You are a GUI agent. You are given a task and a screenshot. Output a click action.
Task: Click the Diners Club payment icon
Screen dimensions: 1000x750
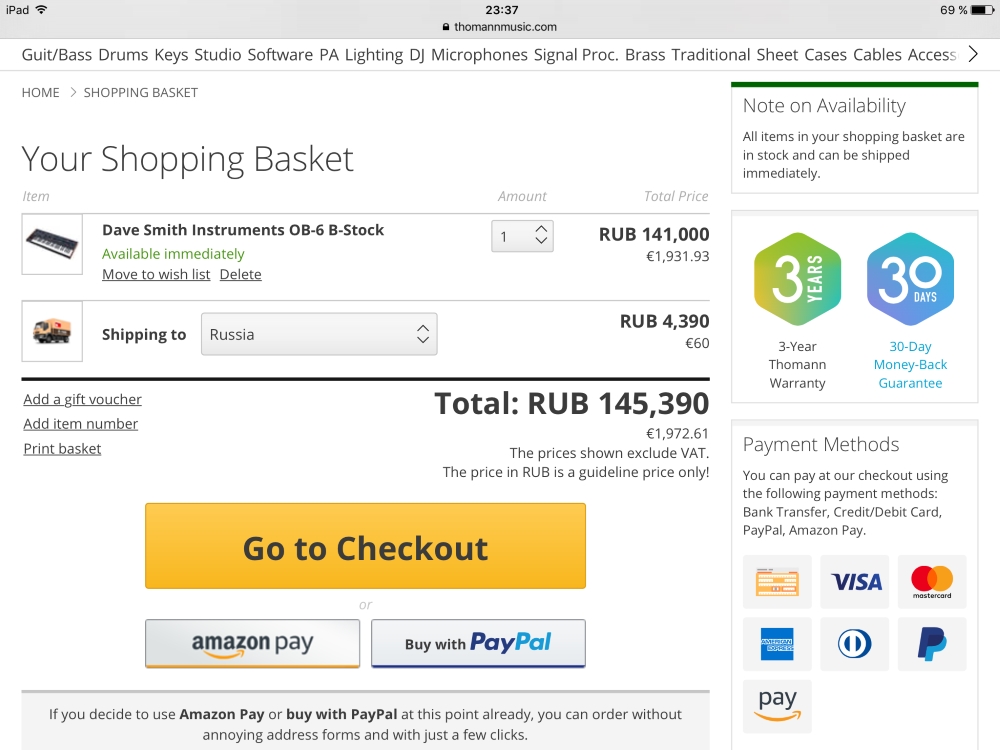pyautogui.click(x=855, y=644)
